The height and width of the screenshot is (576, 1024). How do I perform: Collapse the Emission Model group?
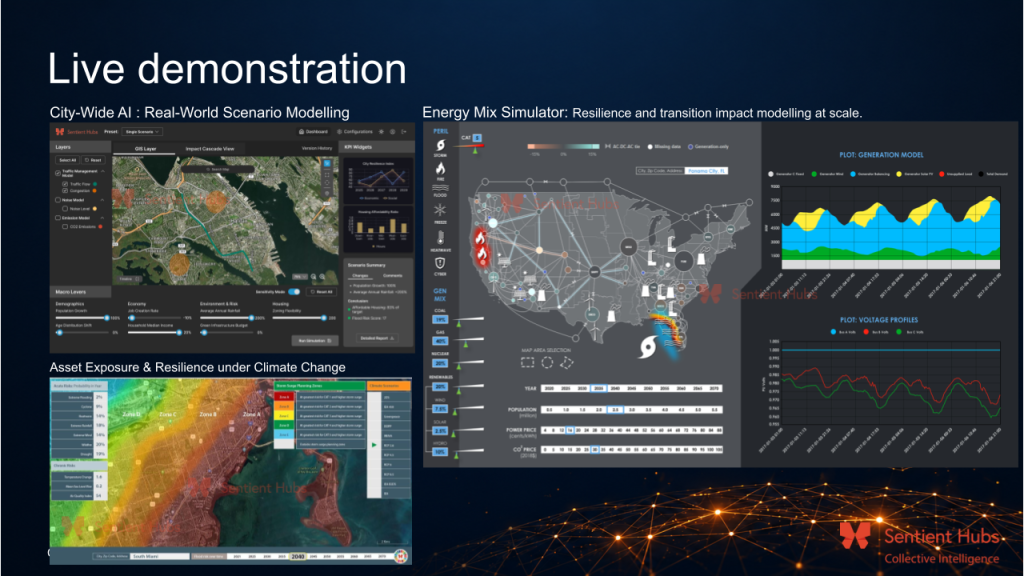103,218
